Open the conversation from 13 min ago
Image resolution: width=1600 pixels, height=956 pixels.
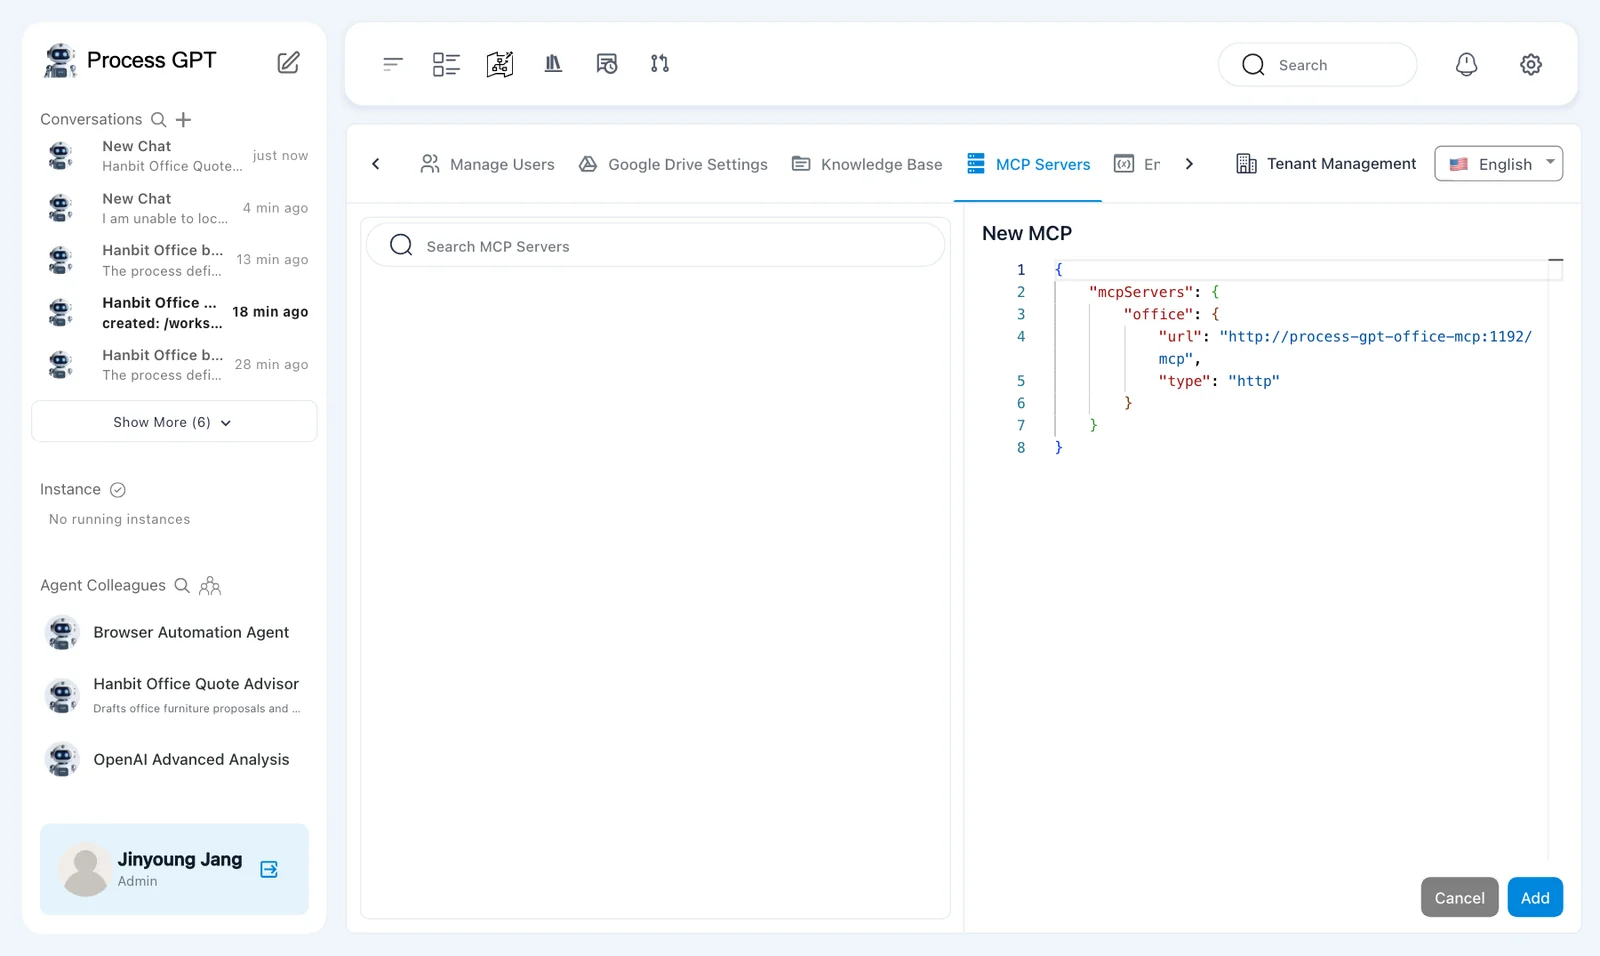174,260
